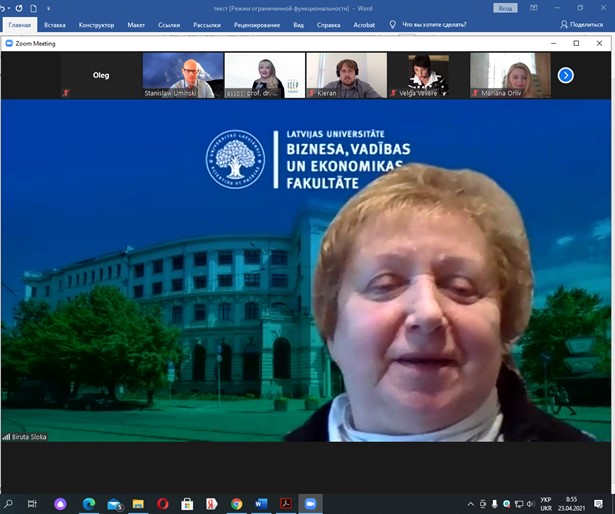Image resolution: width=615 pixels, height=514 pixels.
Task: Select Kieran's video thumbnail
Action: click(346, 75)
